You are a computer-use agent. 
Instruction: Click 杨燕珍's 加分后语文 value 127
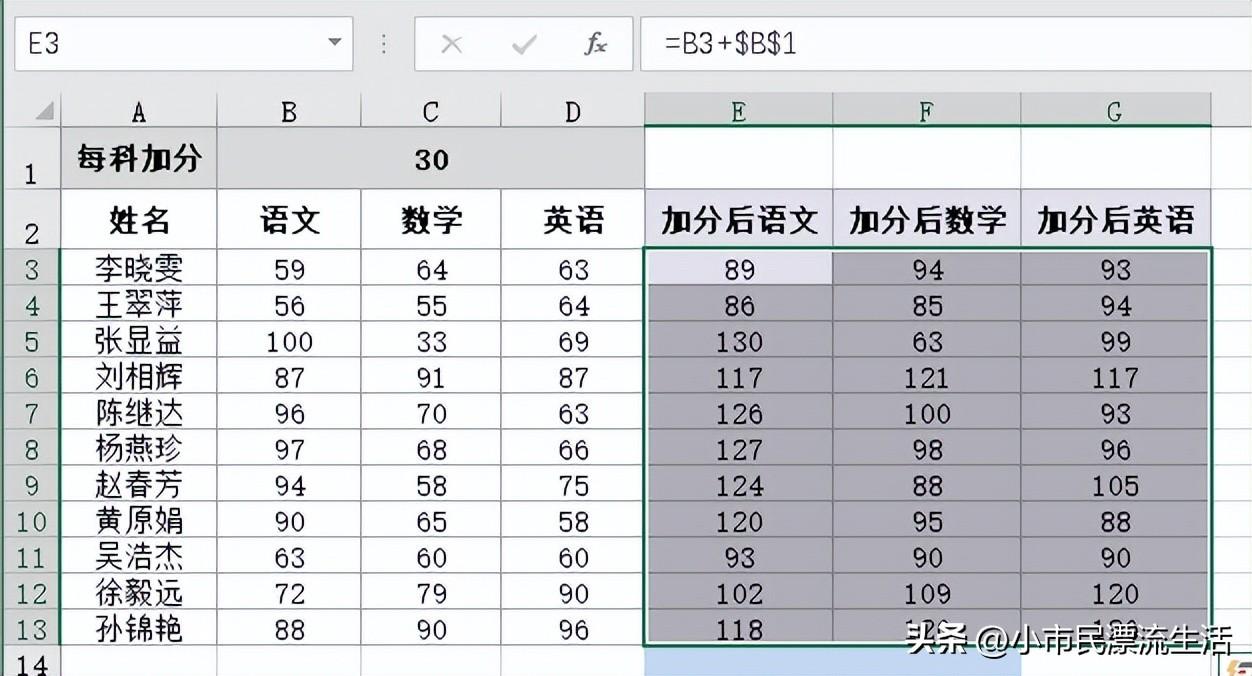pos(739,449)
